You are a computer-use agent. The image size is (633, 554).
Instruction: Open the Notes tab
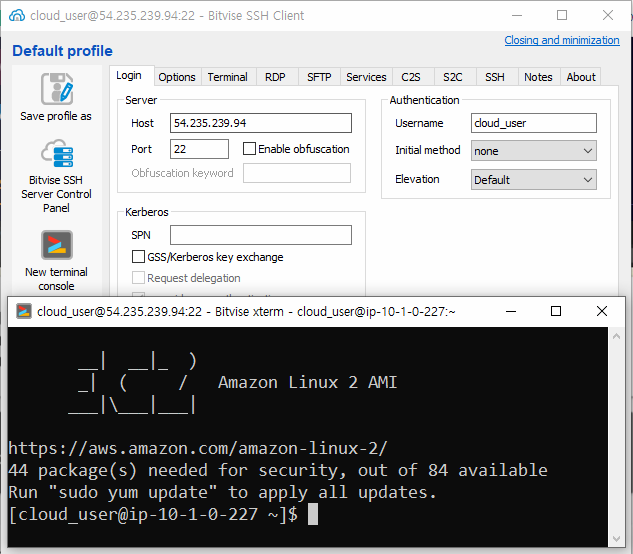coord(538,77)
